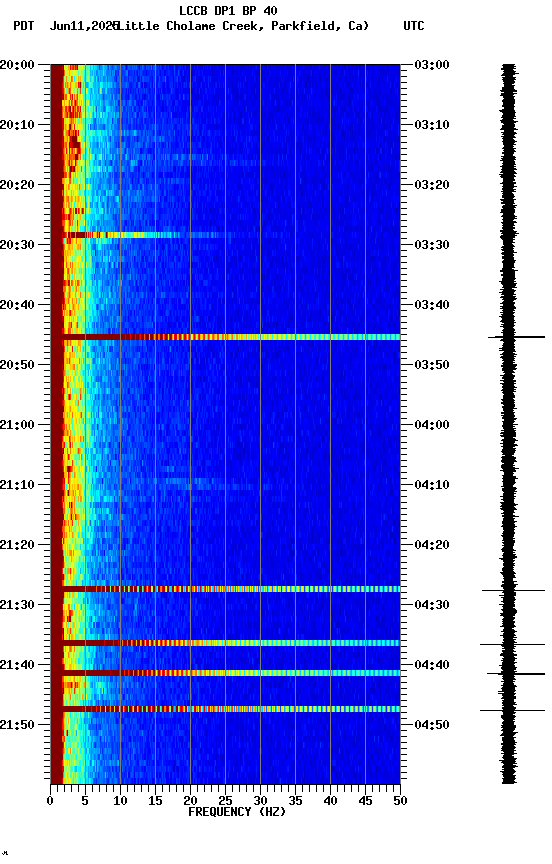552x864 pixels.
Task: Click the 20:30 PDT time label
Action: tap(17, 245)
